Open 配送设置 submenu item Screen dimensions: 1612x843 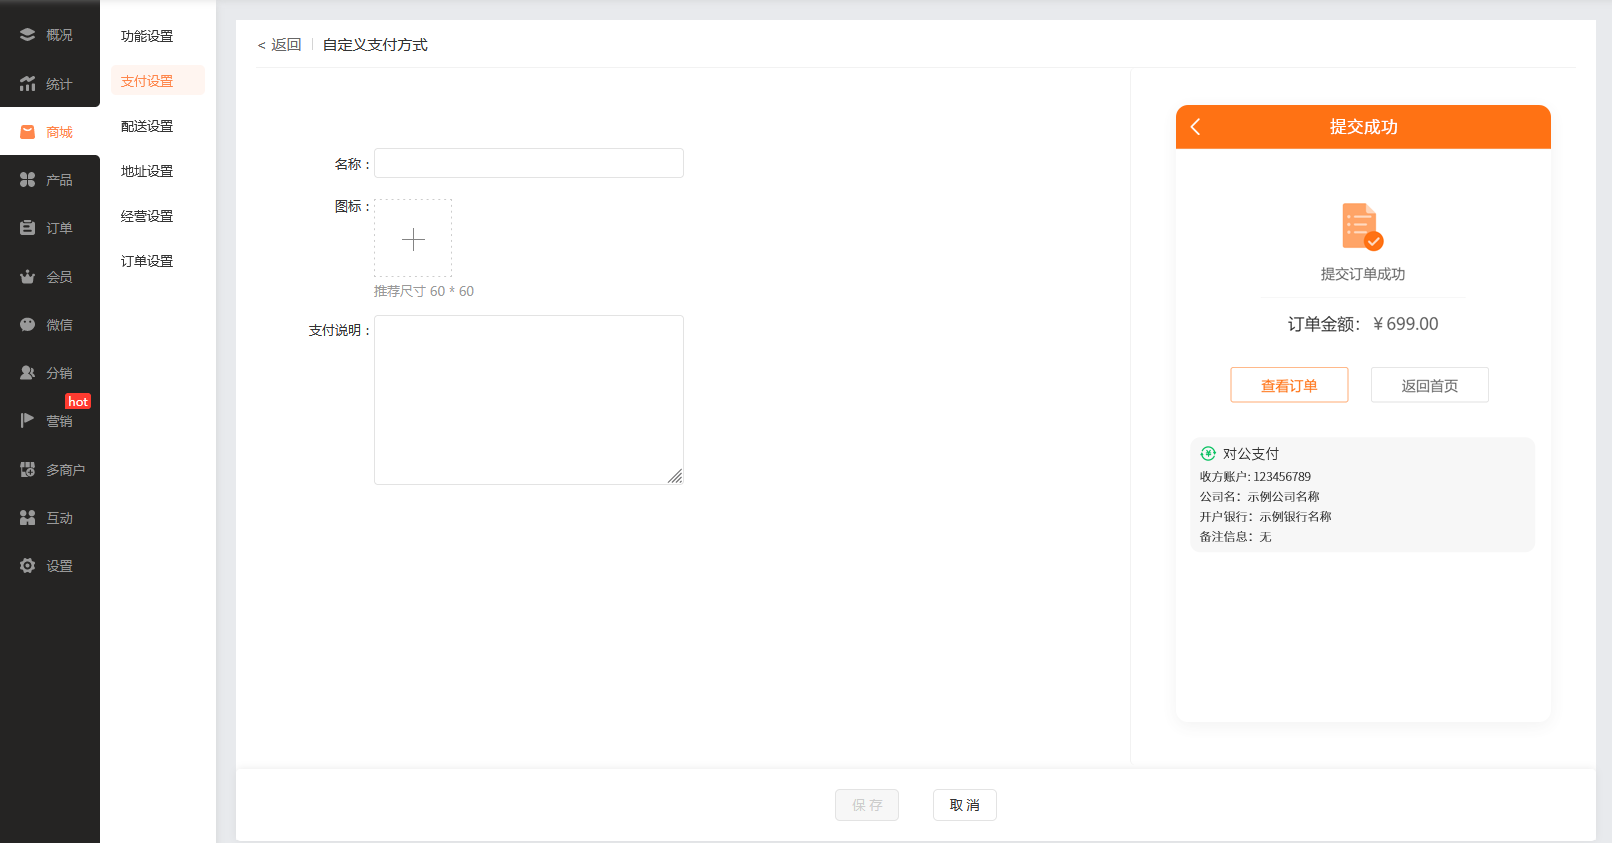[x=147, y=126]
